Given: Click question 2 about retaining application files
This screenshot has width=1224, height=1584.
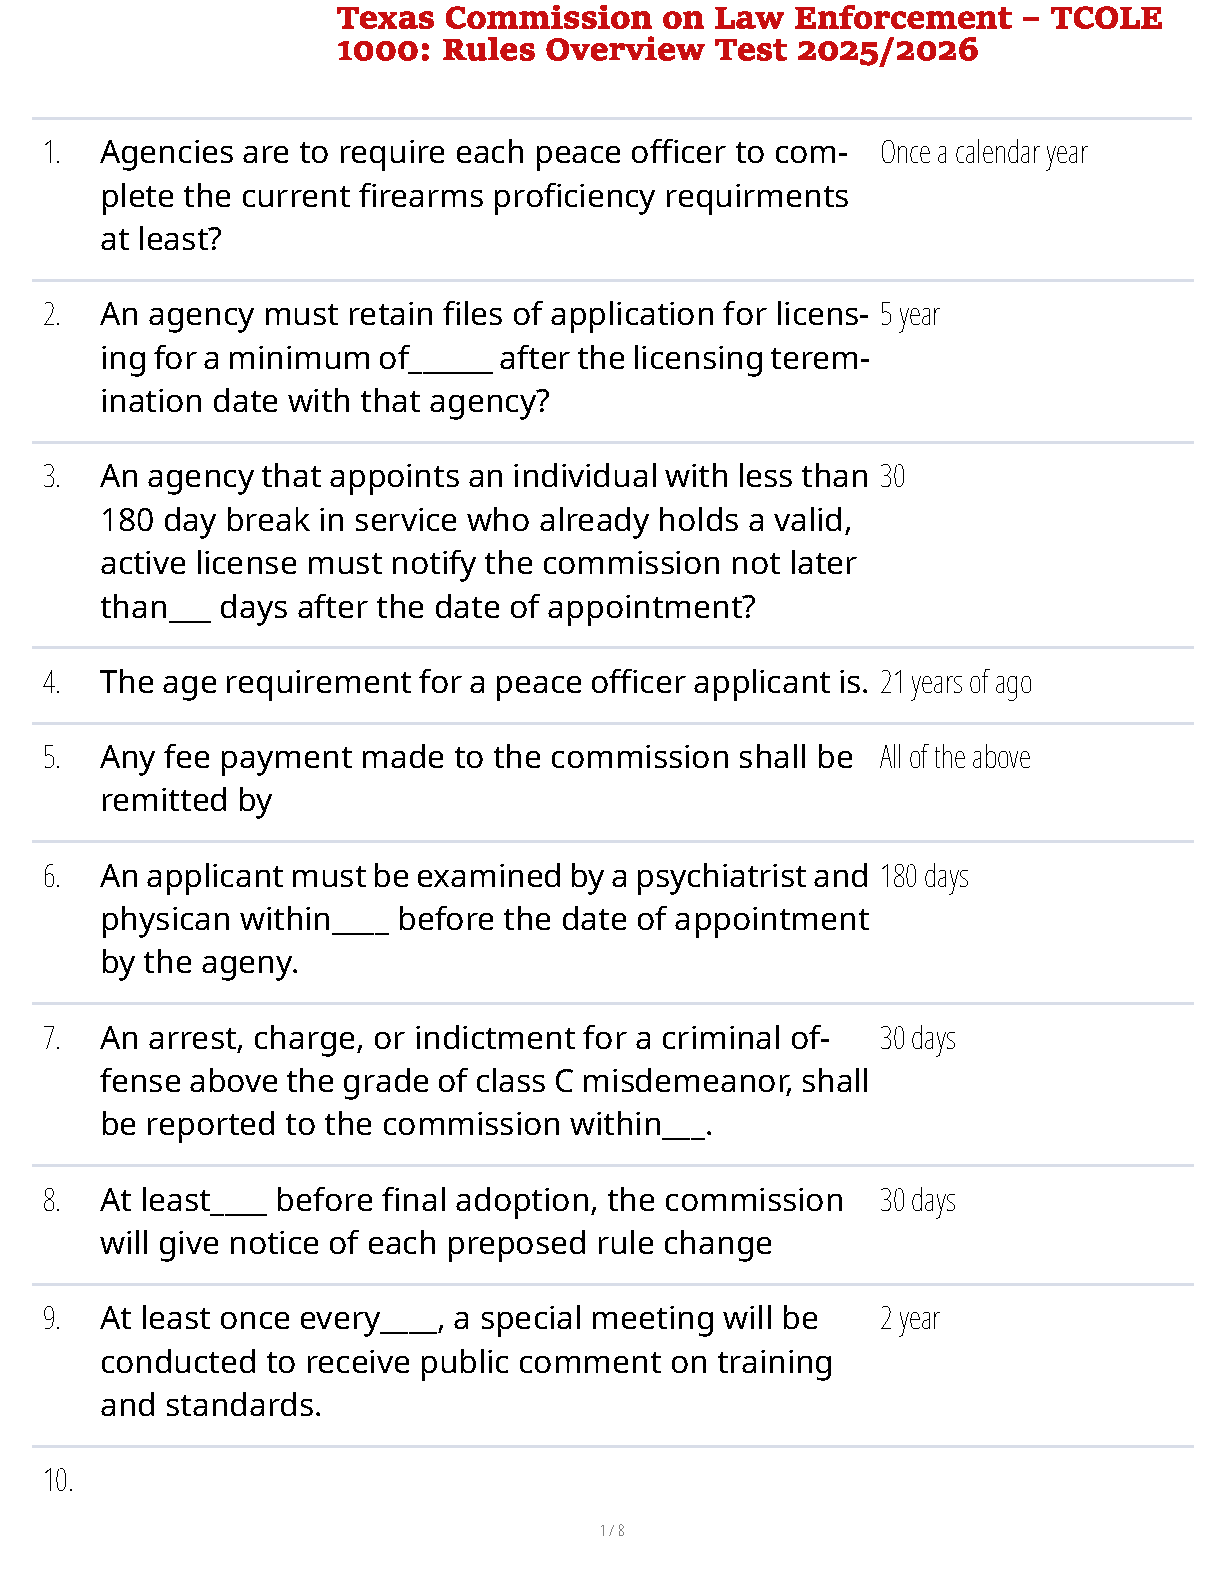Looking at the screenshot, I should pos(485,357).
